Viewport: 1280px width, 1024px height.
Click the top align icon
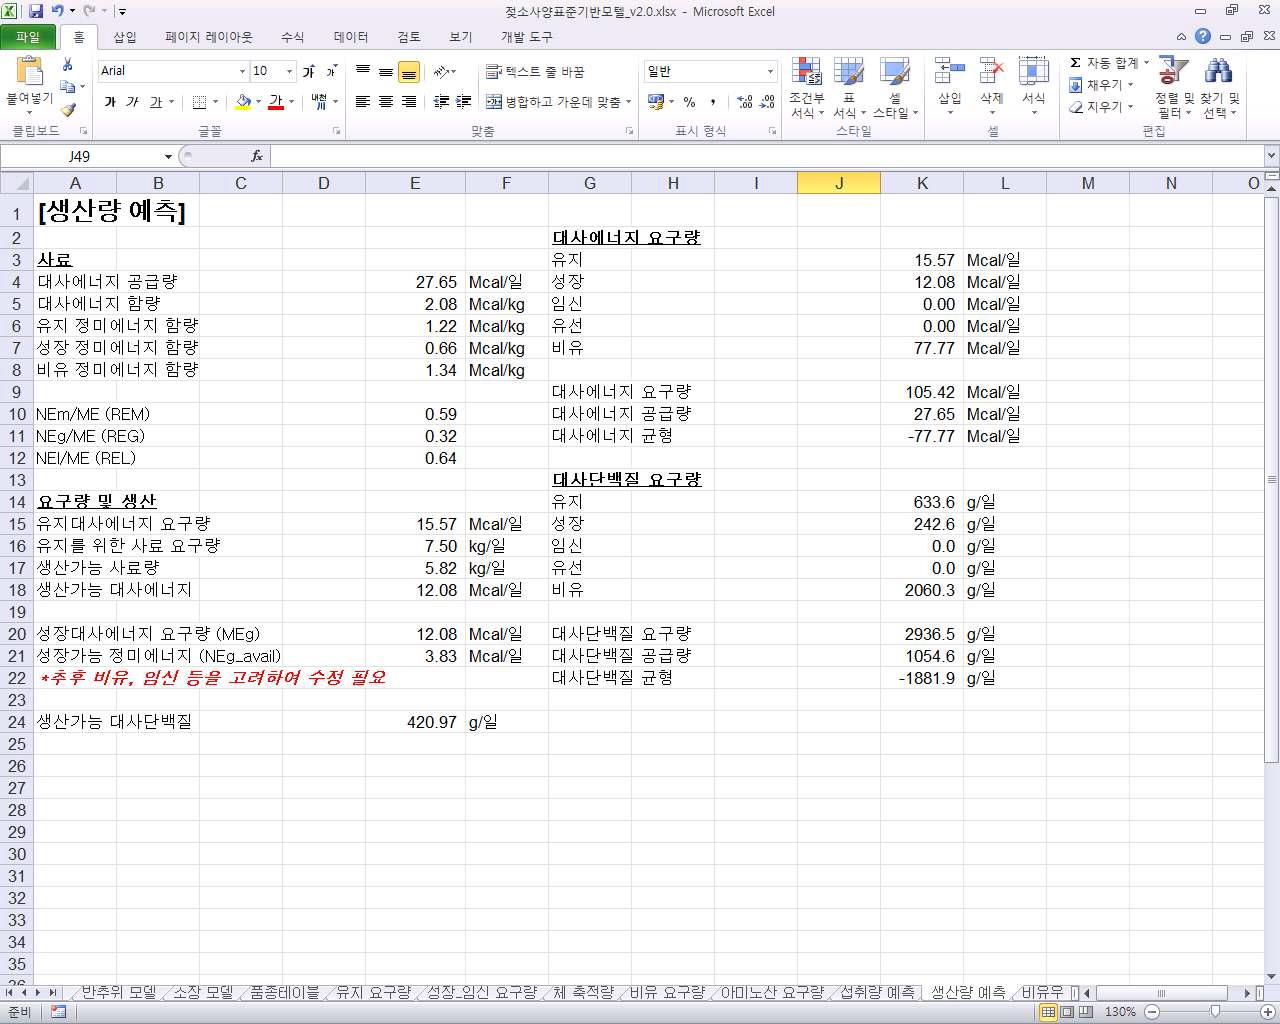click(363, 72)
